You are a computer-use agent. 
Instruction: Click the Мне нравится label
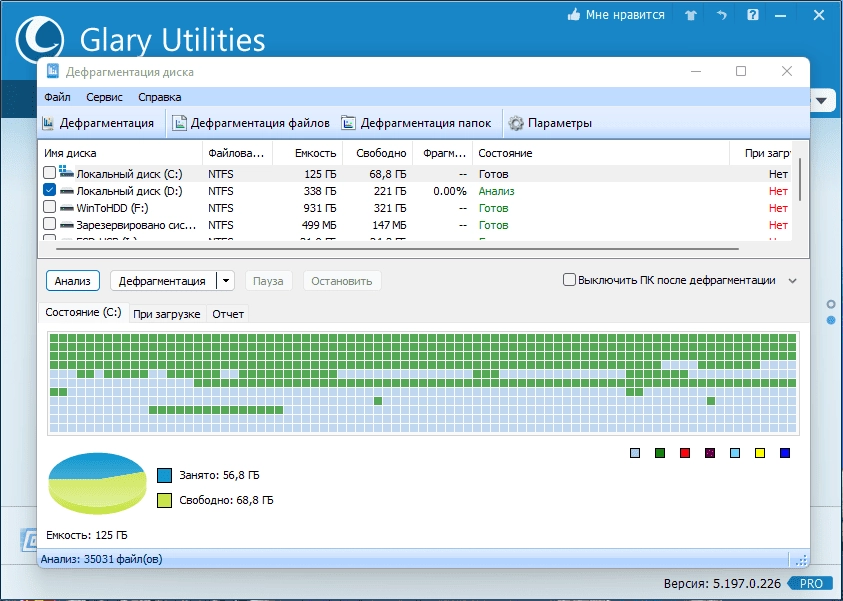625,15
